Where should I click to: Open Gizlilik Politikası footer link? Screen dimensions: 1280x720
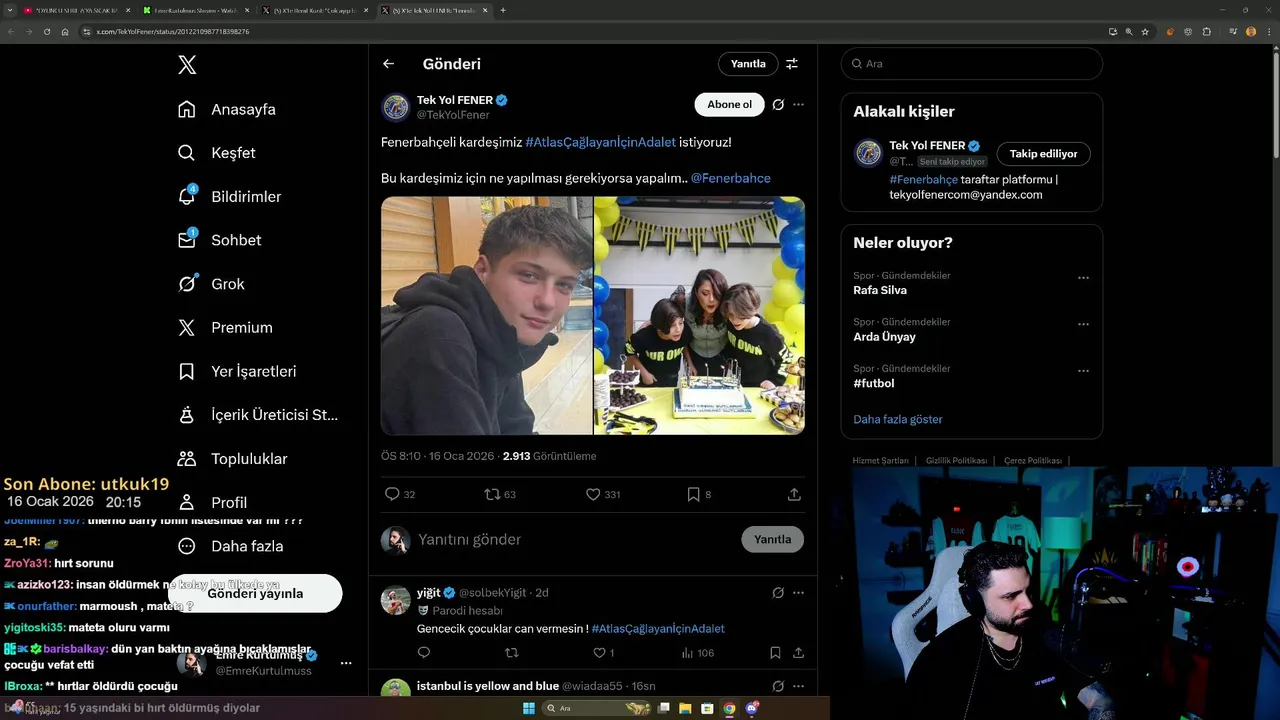pos(956,461)
